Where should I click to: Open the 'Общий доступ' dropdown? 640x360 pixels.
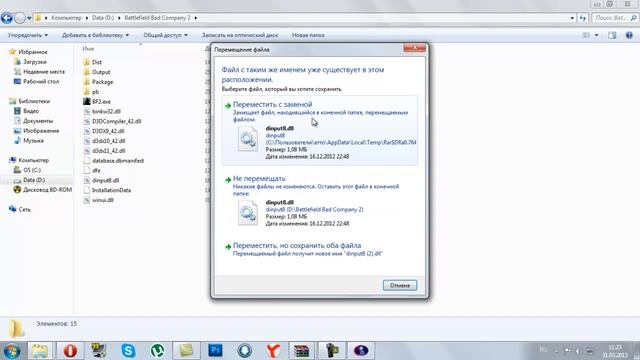(165, 35)
